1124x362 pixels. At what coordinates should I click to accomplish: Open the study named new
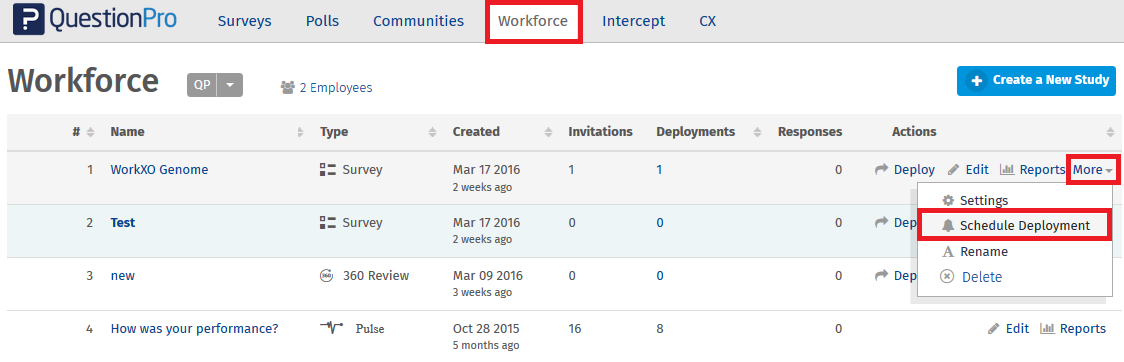[123, 276]
